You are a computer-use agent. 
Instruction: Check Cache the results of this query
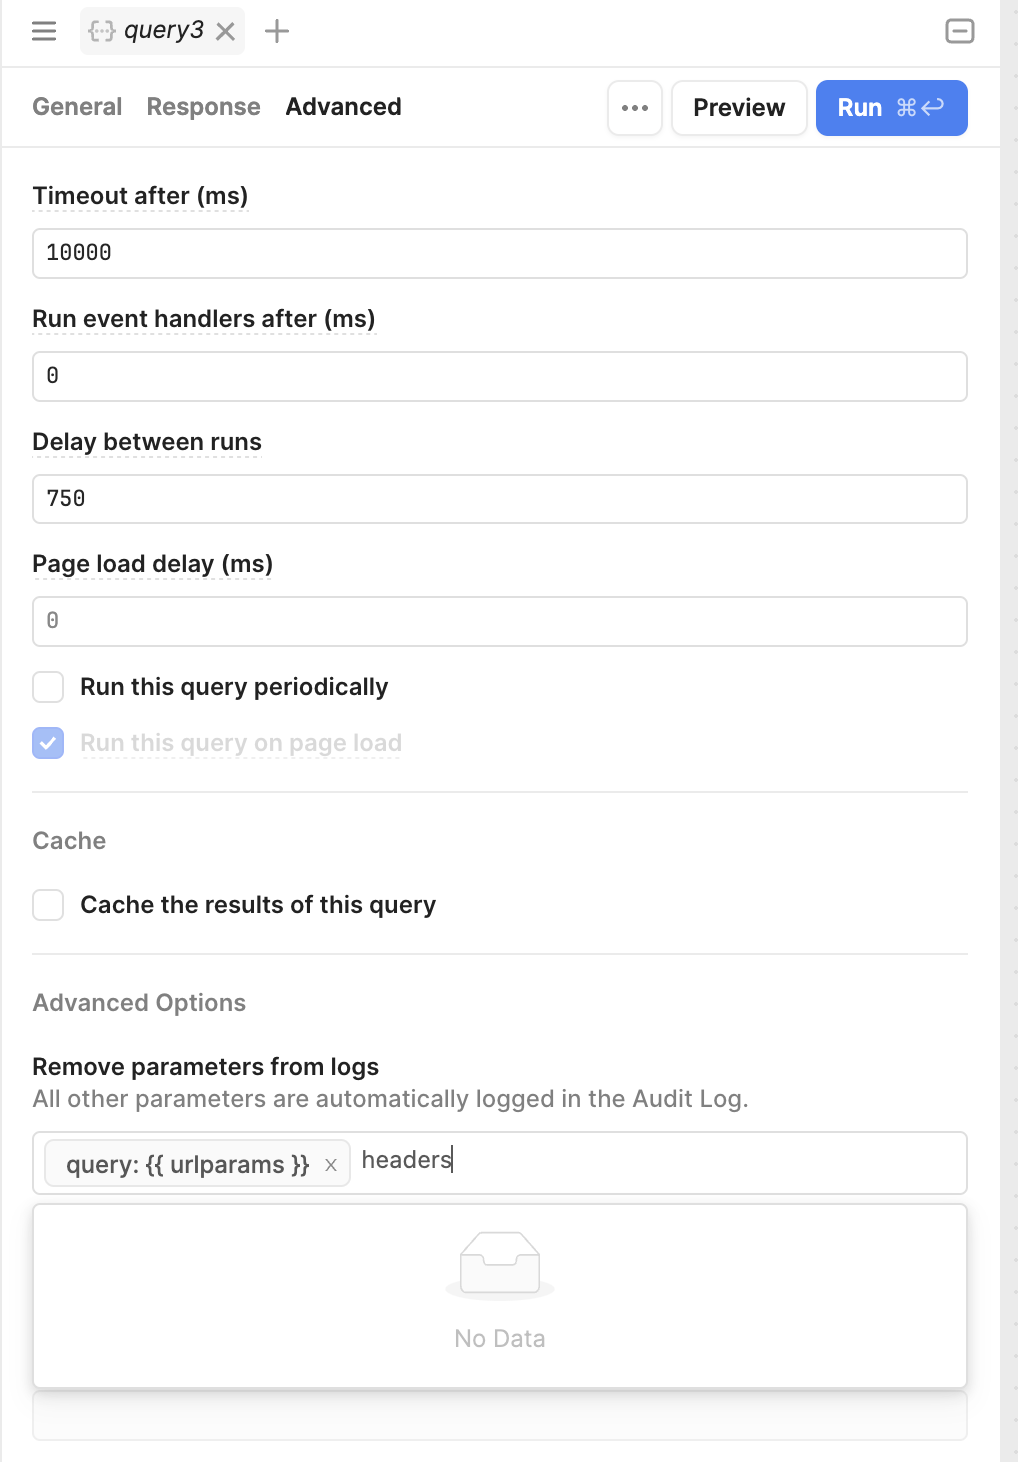(x=48, y=905)
